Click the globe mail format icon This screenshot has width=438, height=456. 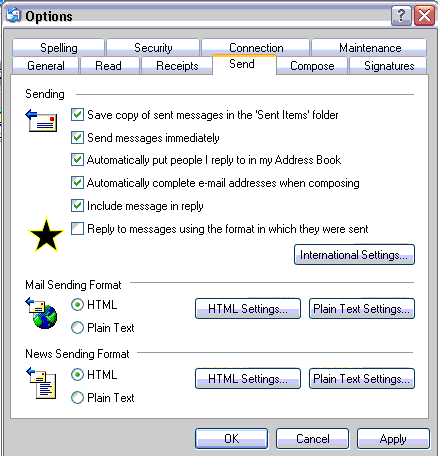41,313
